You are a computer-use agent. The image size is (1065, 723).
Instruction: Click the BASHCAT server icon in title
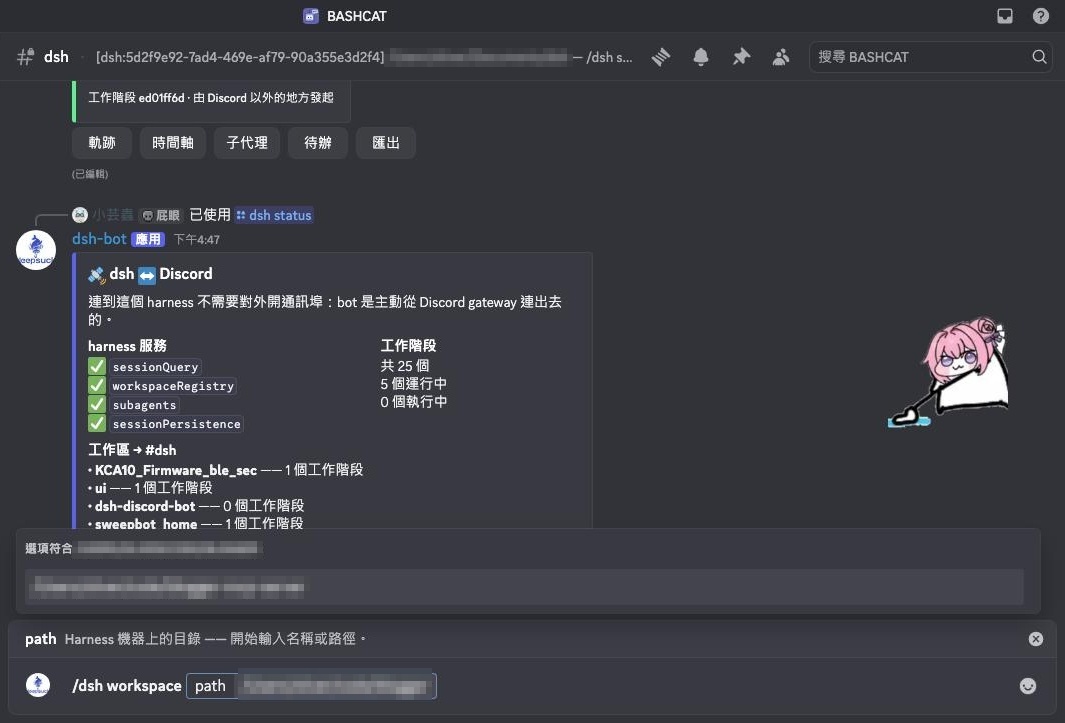(x=311, y=16)
